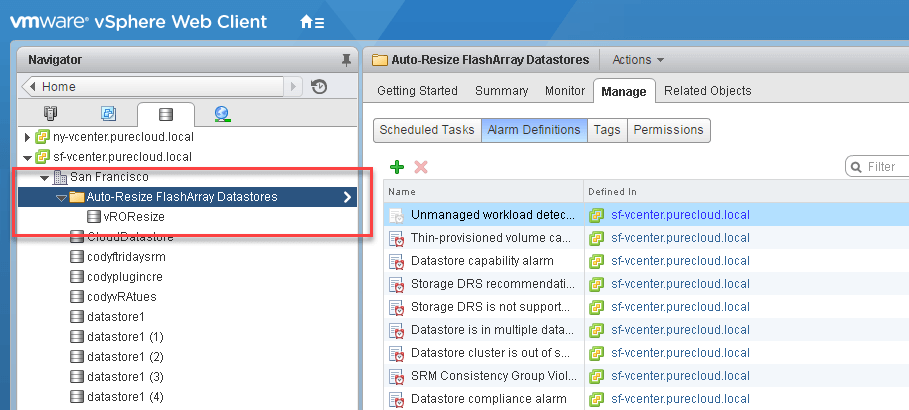Screen dimensions: 909x410
Task: Click the vCenter icon in Thin-provisioned volume row
Action: coord(597,238)
